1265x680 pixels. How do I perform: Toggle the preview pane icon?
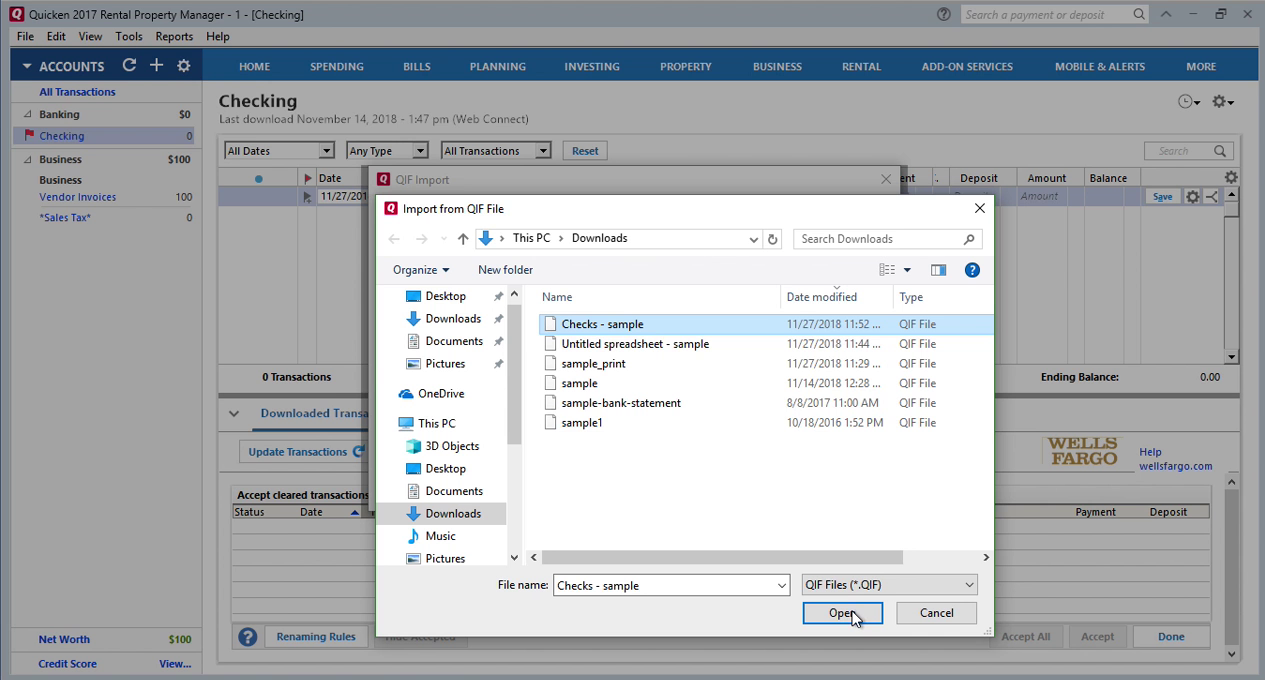pyautogui.click(x=938, y=270)
